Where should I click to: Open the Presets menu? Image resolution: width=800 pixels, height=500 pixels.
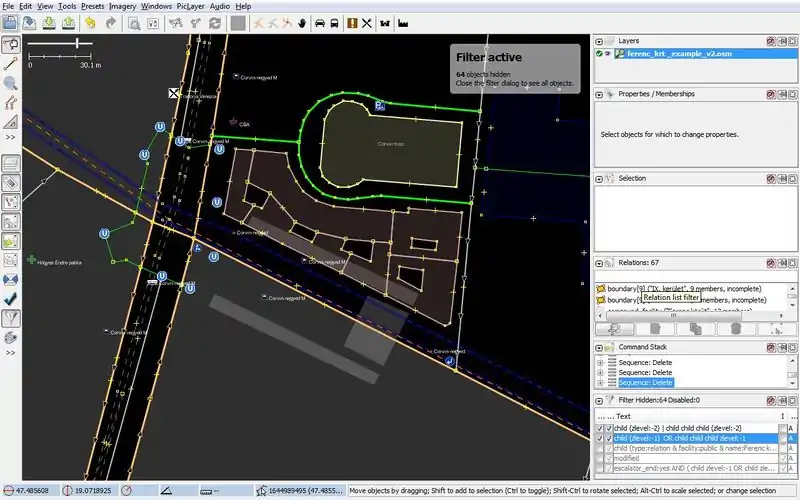pyautogui.click(x=91, y=6)
